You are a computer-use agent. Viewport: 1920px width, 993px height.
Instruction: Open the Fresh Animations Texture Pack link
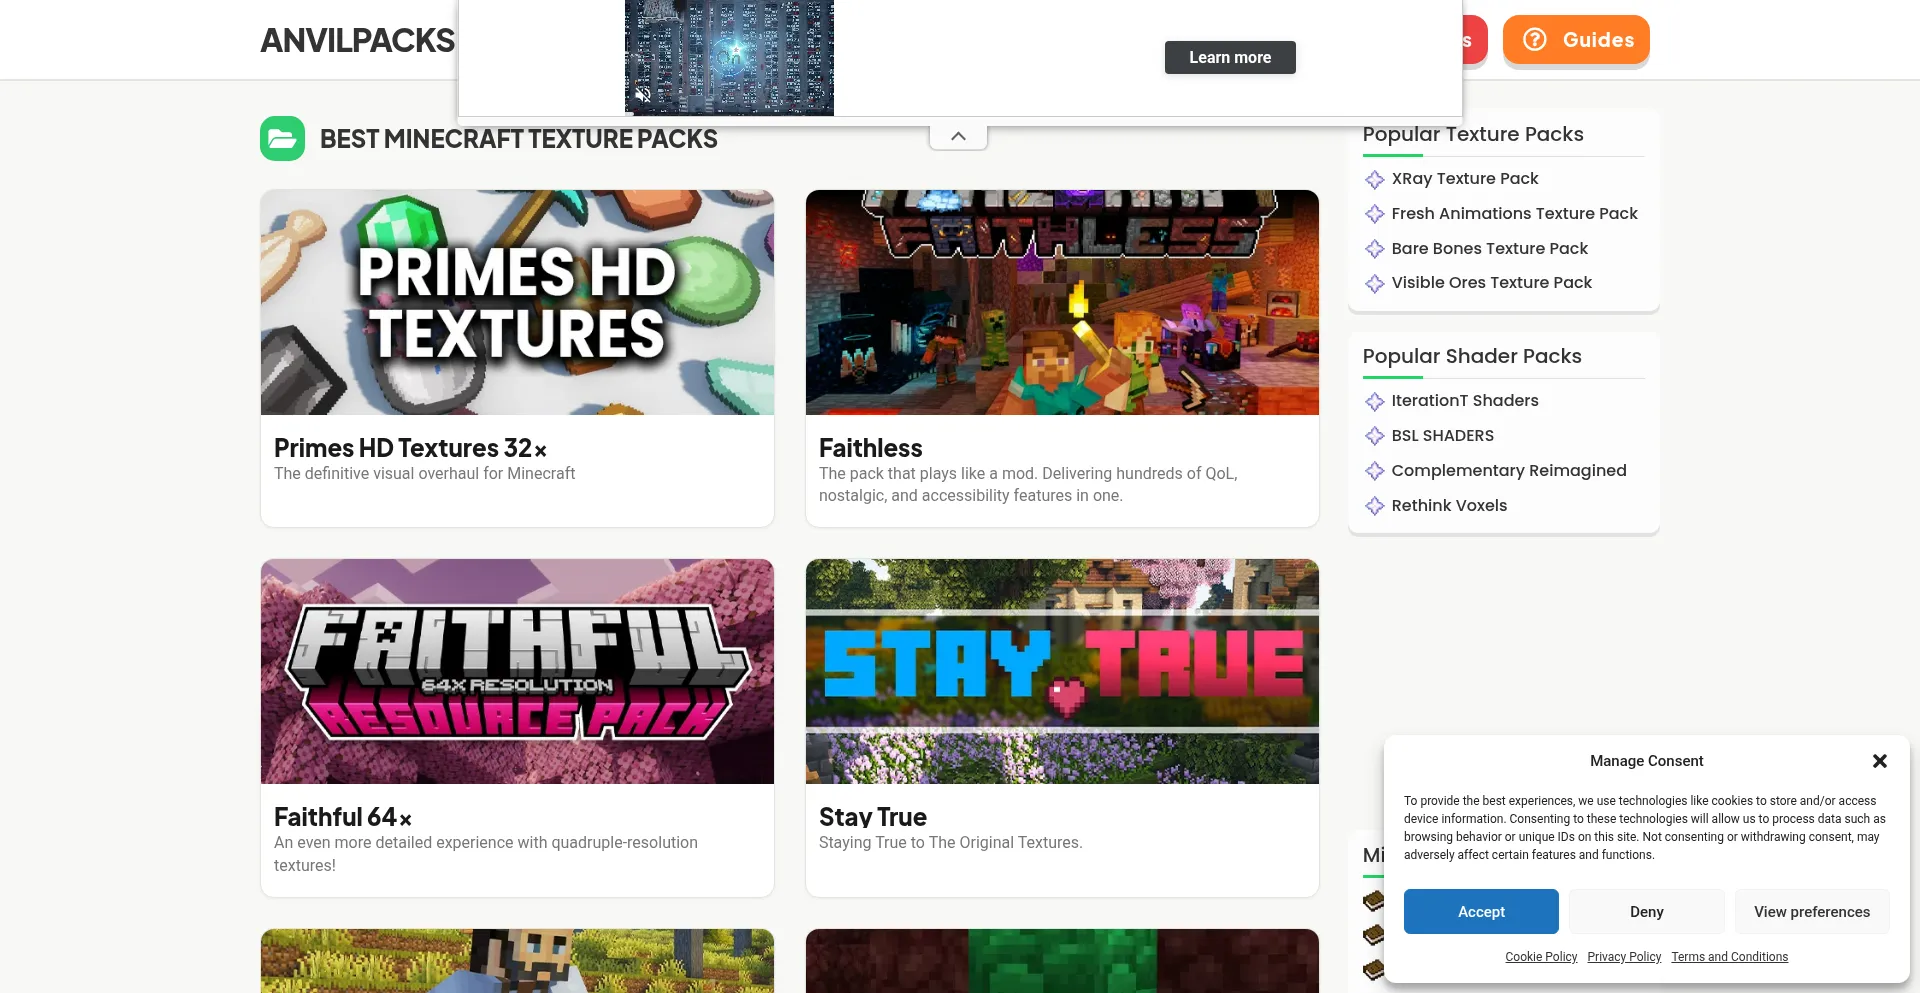[1514, 214]
